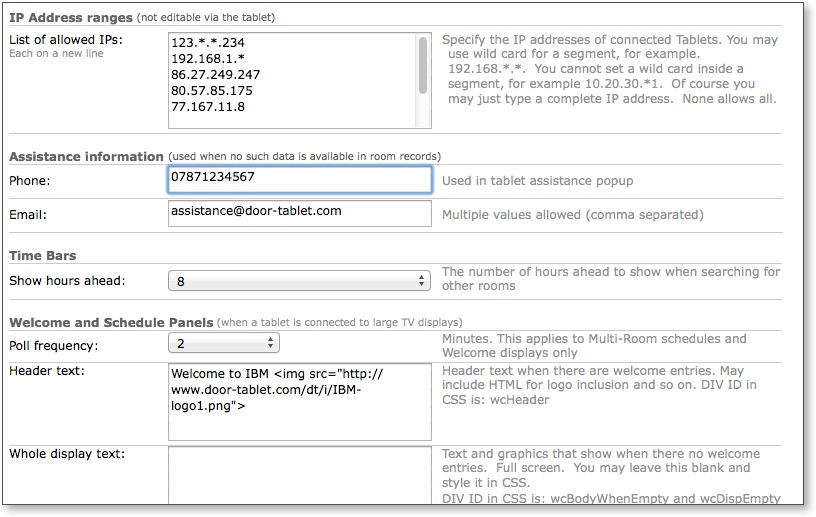This screenshot has height=517, width=816.
Task: Click the "Welcome and Schedule Panels" heading
Action: [111, 322]
